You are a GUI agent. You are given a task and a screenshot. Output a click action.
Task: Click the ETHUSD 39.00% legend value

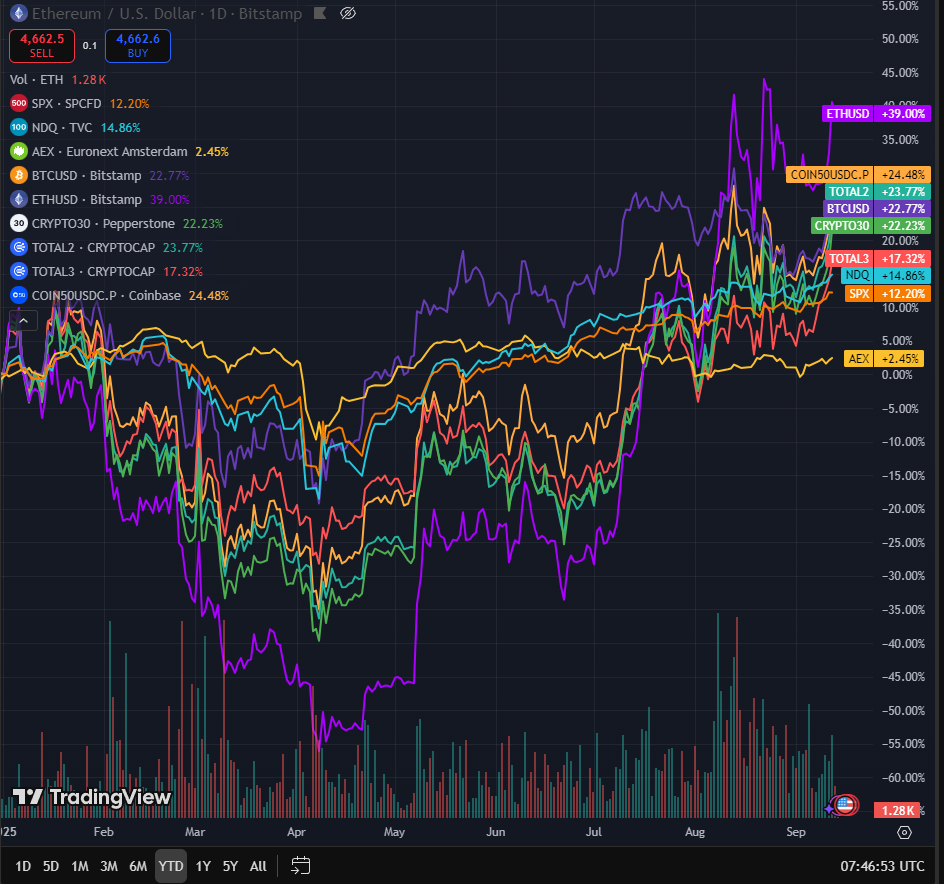click(170, 200)
